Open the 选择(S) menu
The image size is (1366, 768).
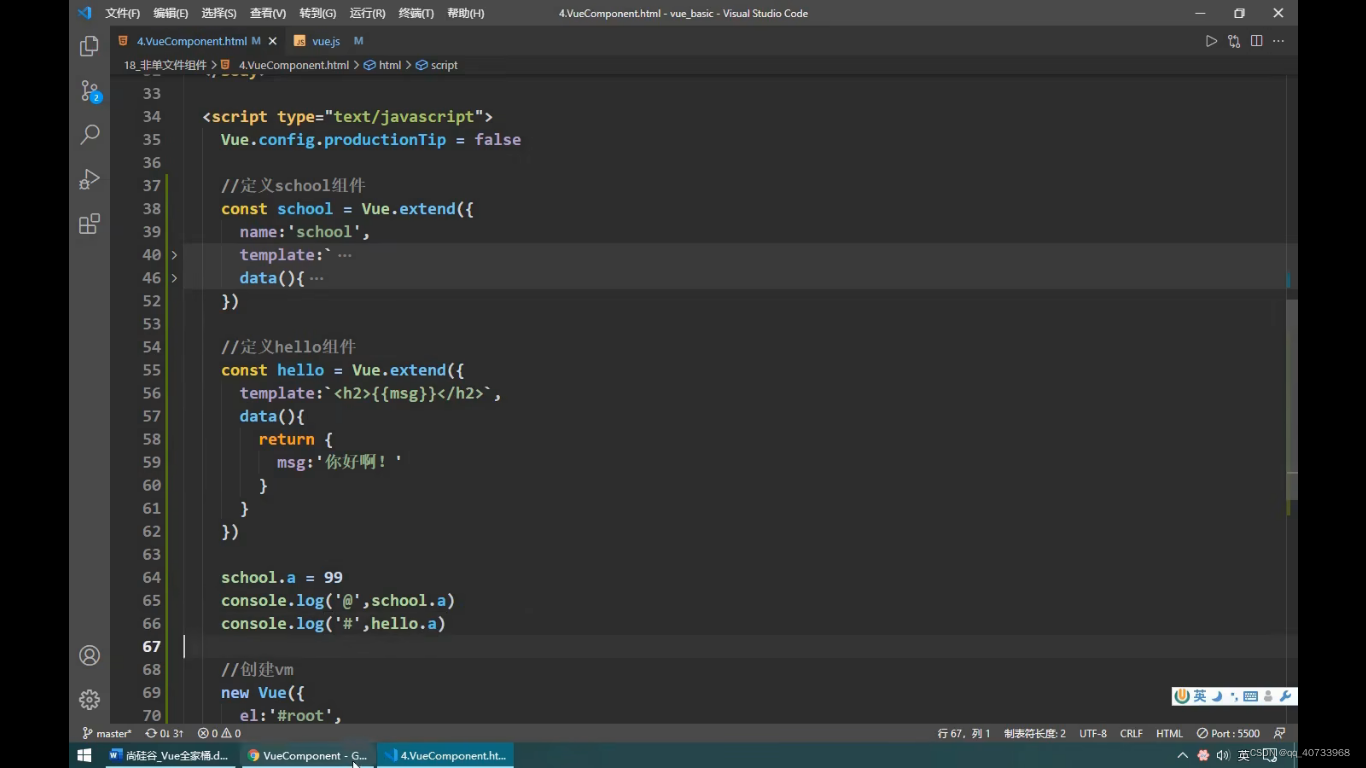click(x=219, y=13)
